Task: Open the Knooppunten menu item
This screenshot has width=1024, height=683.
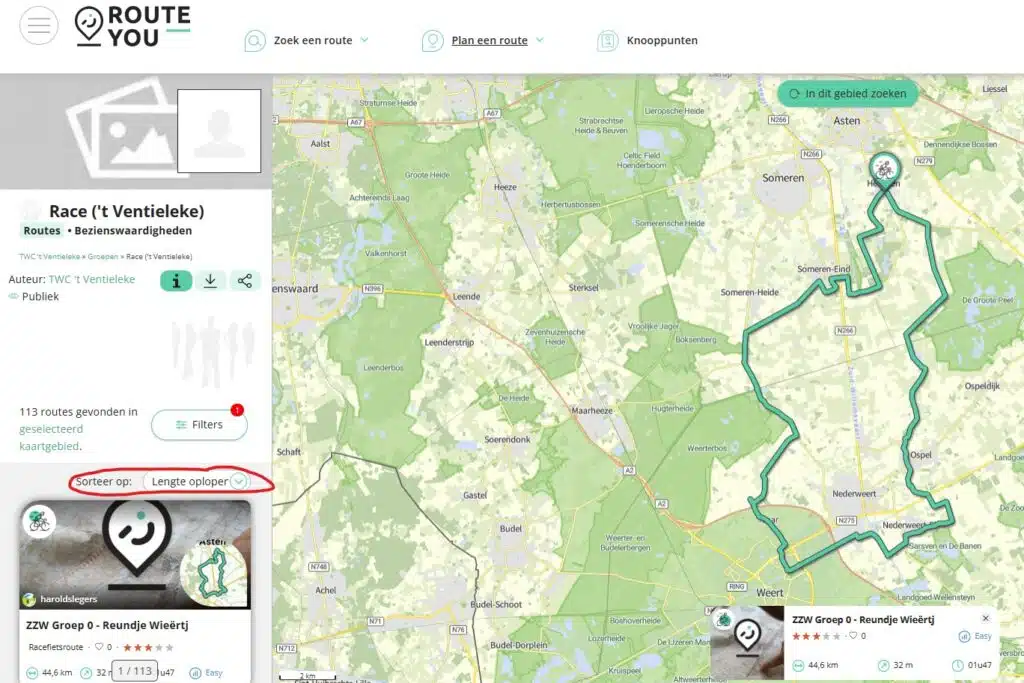Action: [x=661, y=41]
